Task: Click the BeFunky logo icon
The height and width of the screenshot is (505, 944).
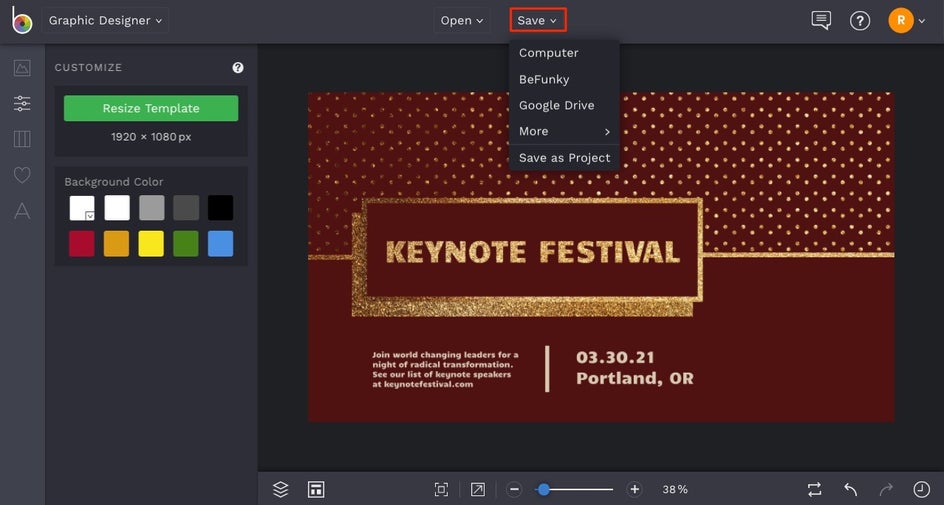Action: [22, 20]
